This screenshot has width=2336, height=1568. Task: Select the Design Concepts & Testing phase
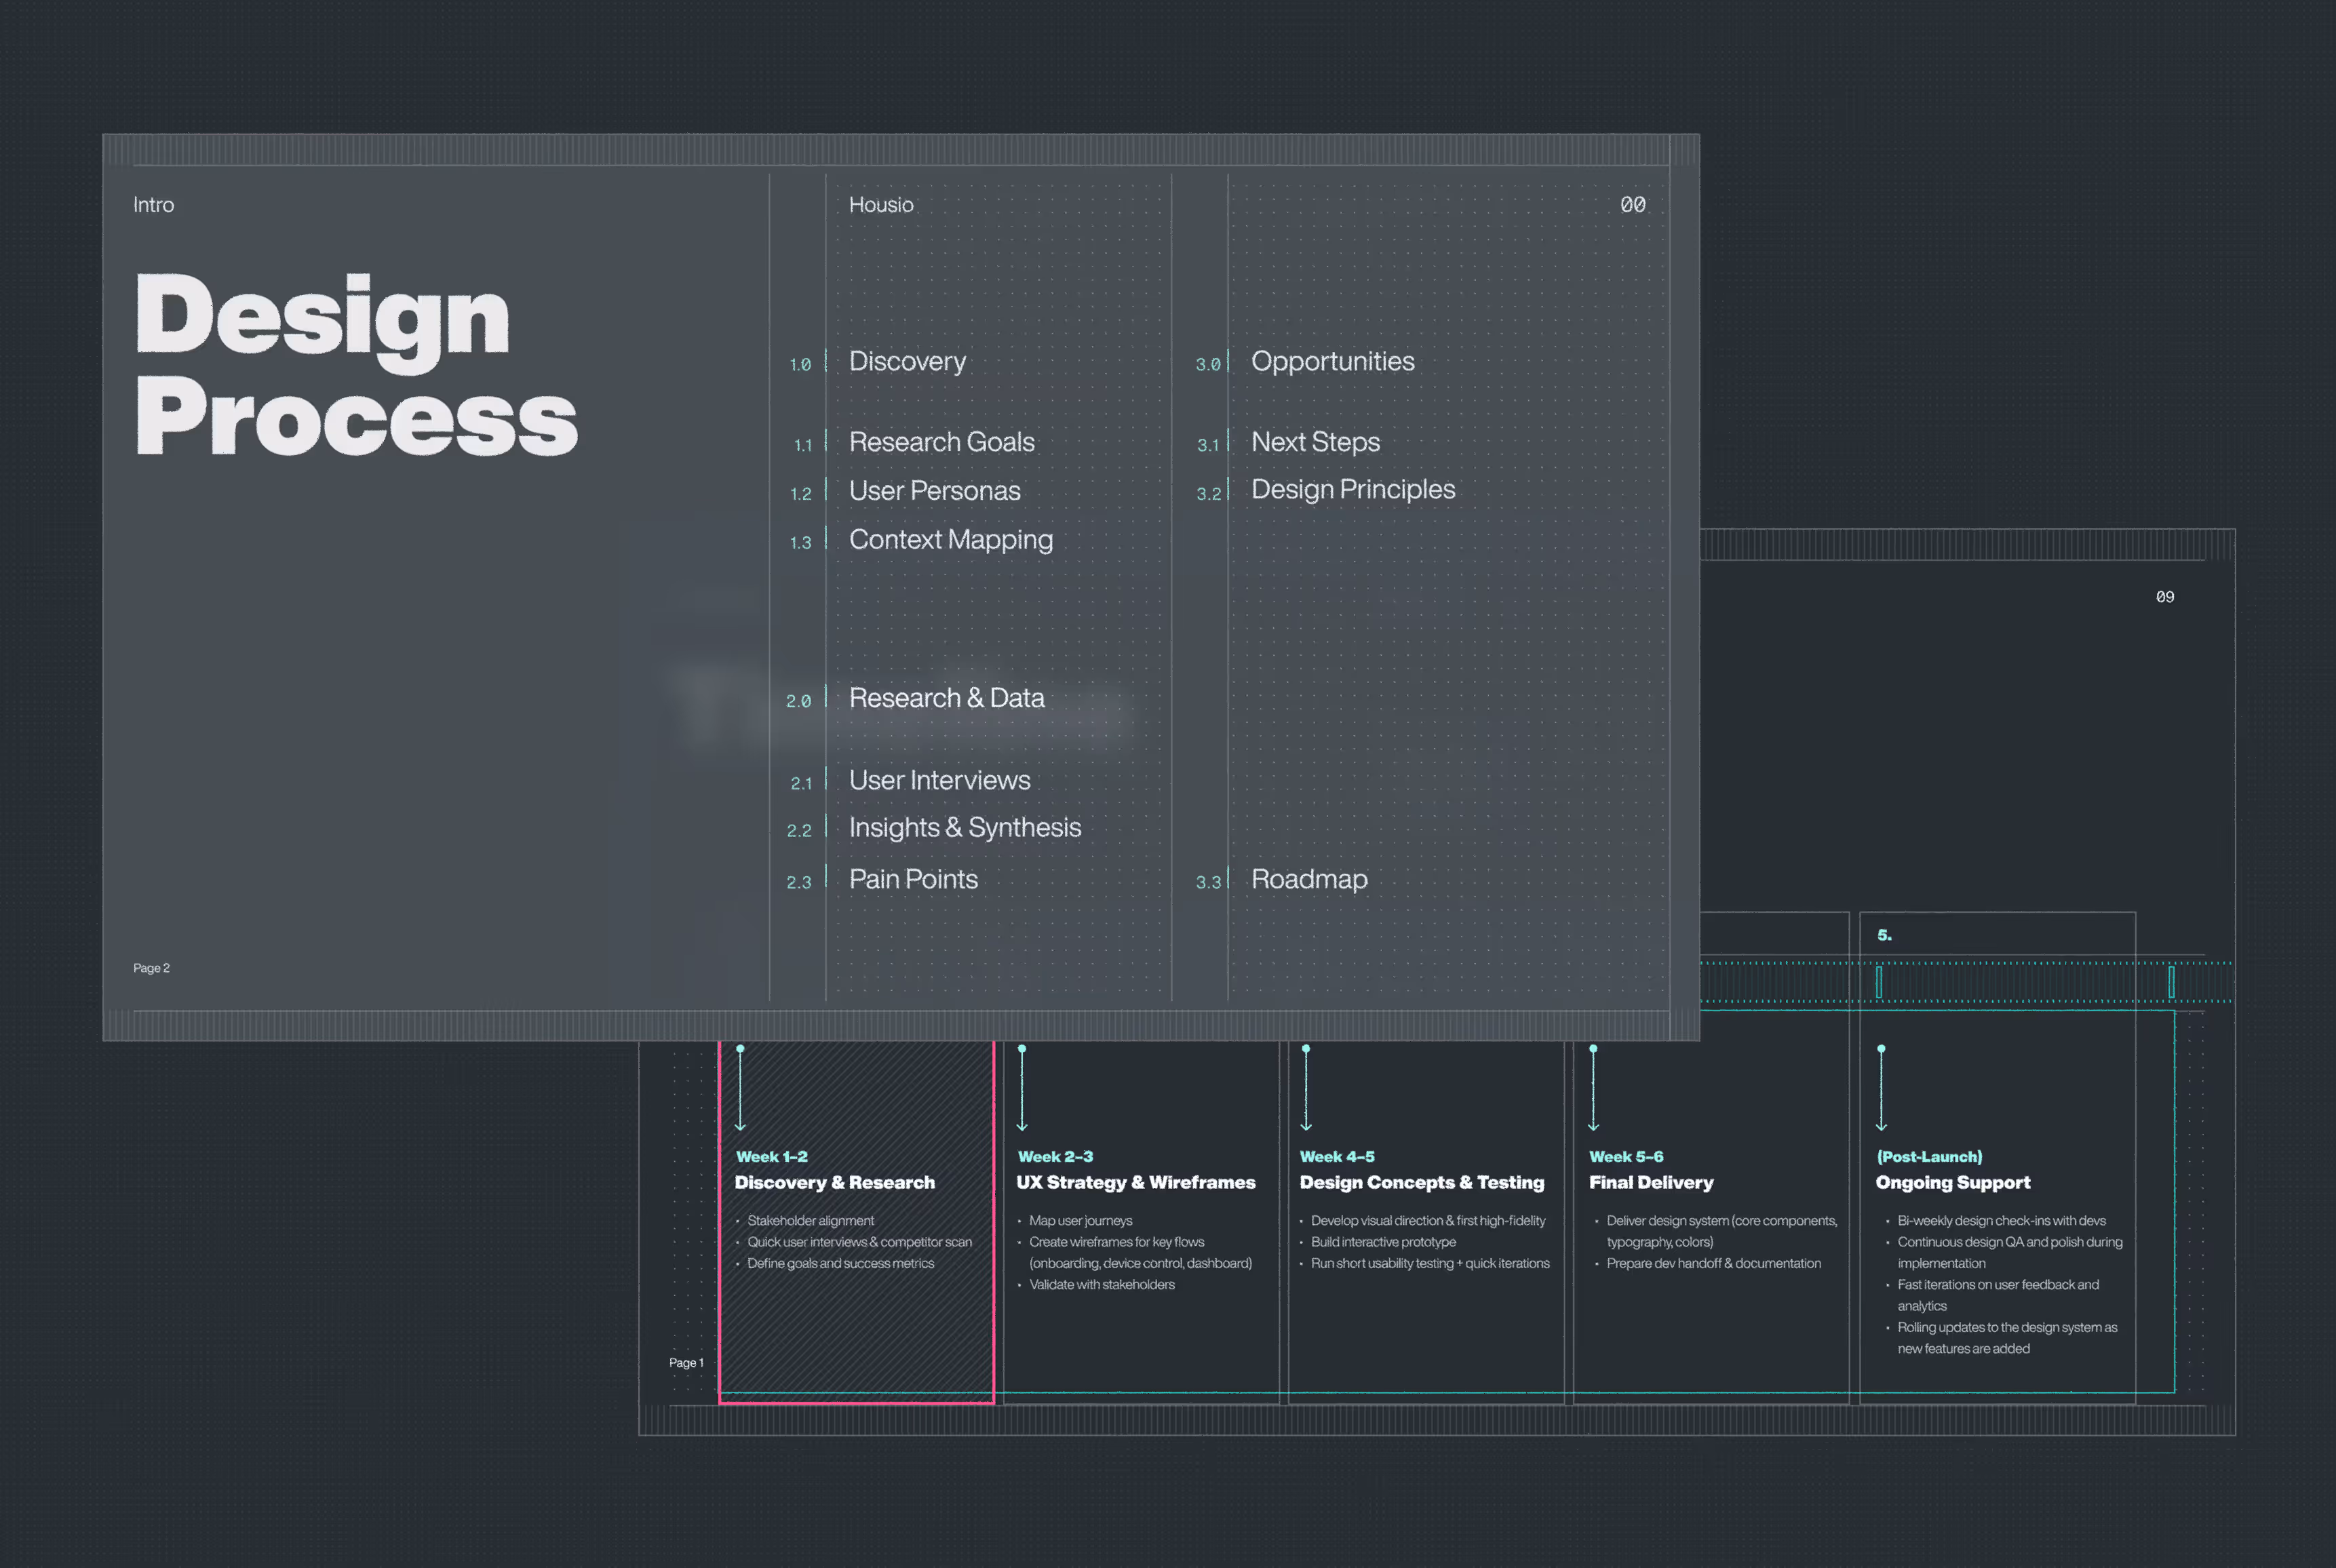1420,1182
